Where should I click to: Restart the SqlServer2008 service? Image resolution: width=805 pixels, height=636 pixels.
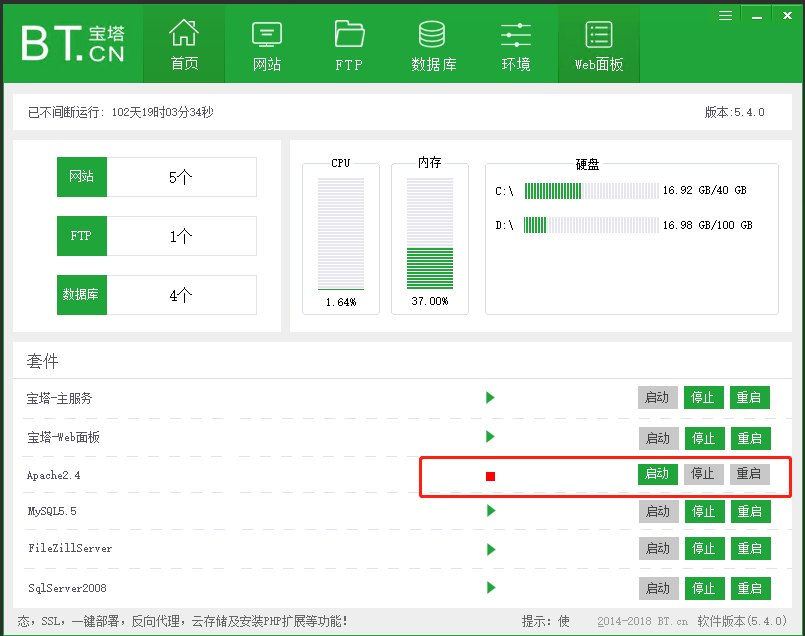coord(751,588)
